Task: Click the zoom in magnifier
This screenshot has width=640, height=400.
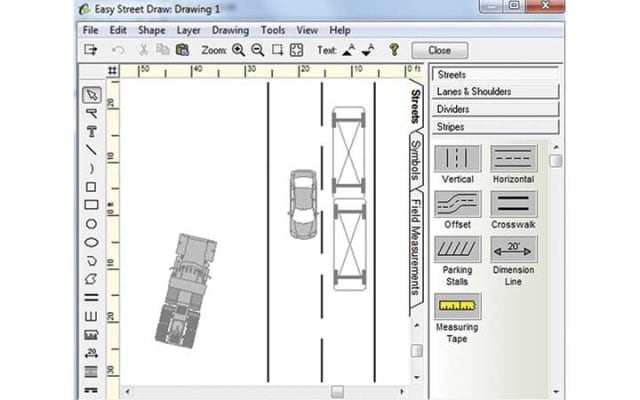Action: tap(238, 49)
